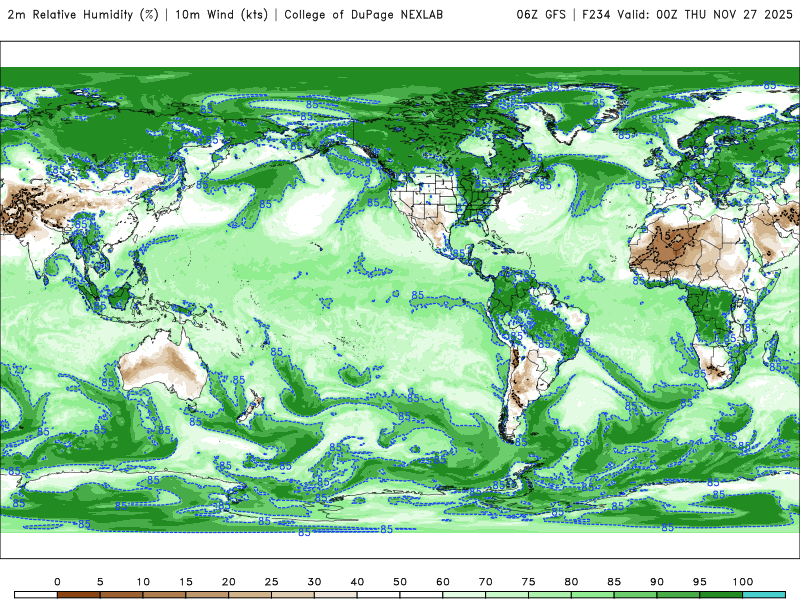Click the "25" color scale label
Screen dimensions: 800x600
pyautogui.click(x=271, y=582)
